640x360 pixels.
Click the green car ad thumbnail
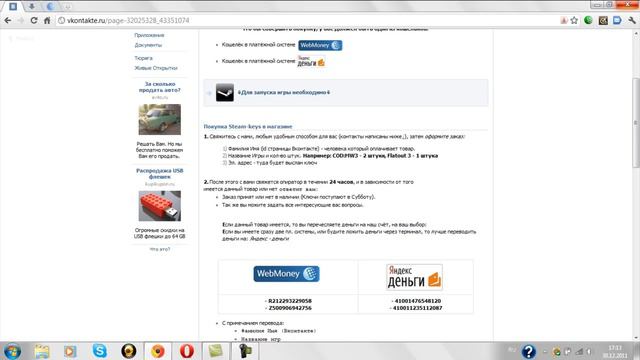click(x=160, y=119)
